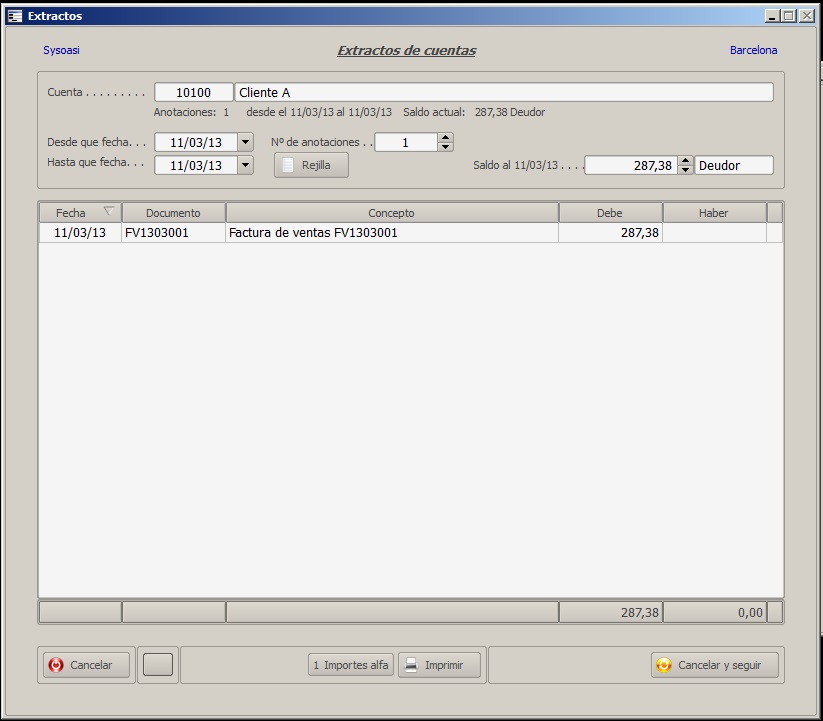Click the Haber total 0,00 in footer
The image size is (823, 721).
714,612
